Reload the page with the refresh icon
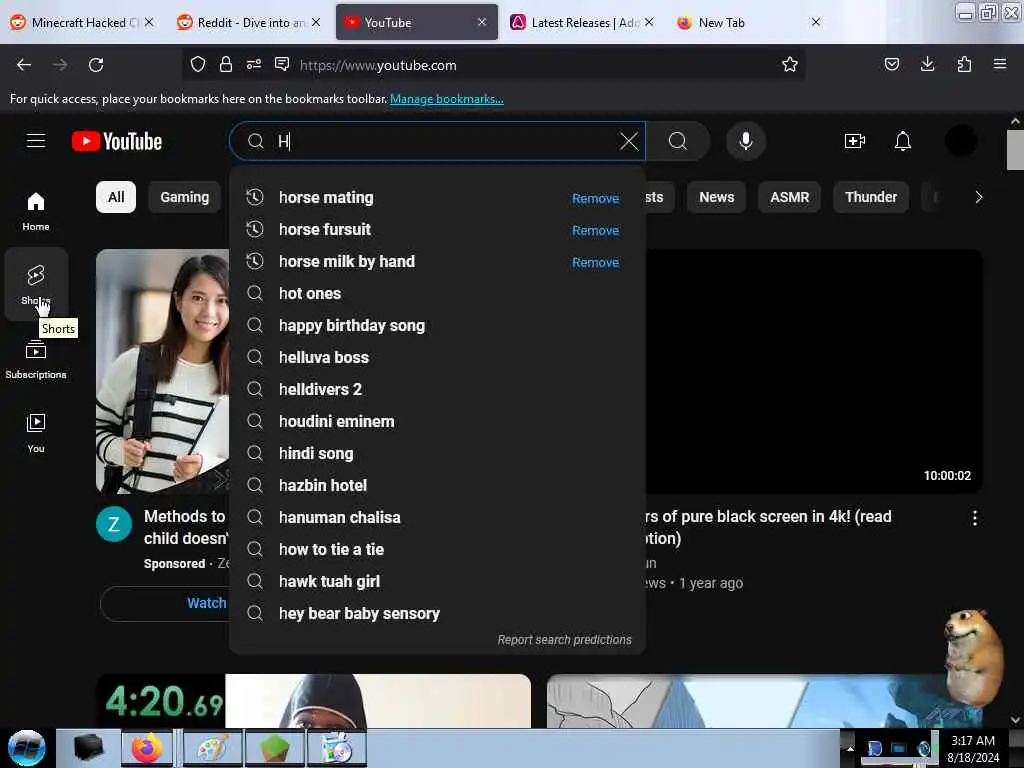Screen dimensions: 1024x768 coord(96,65)
